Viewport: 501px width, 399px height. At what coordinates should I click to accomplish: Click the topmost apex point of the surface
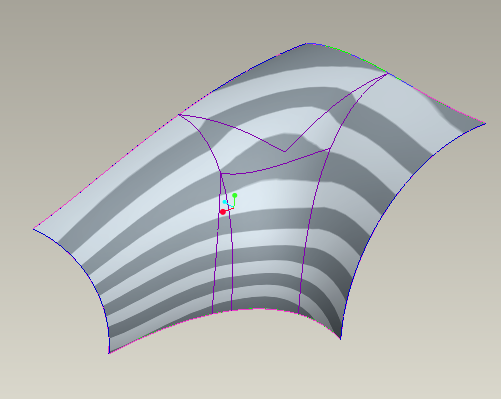308,43
